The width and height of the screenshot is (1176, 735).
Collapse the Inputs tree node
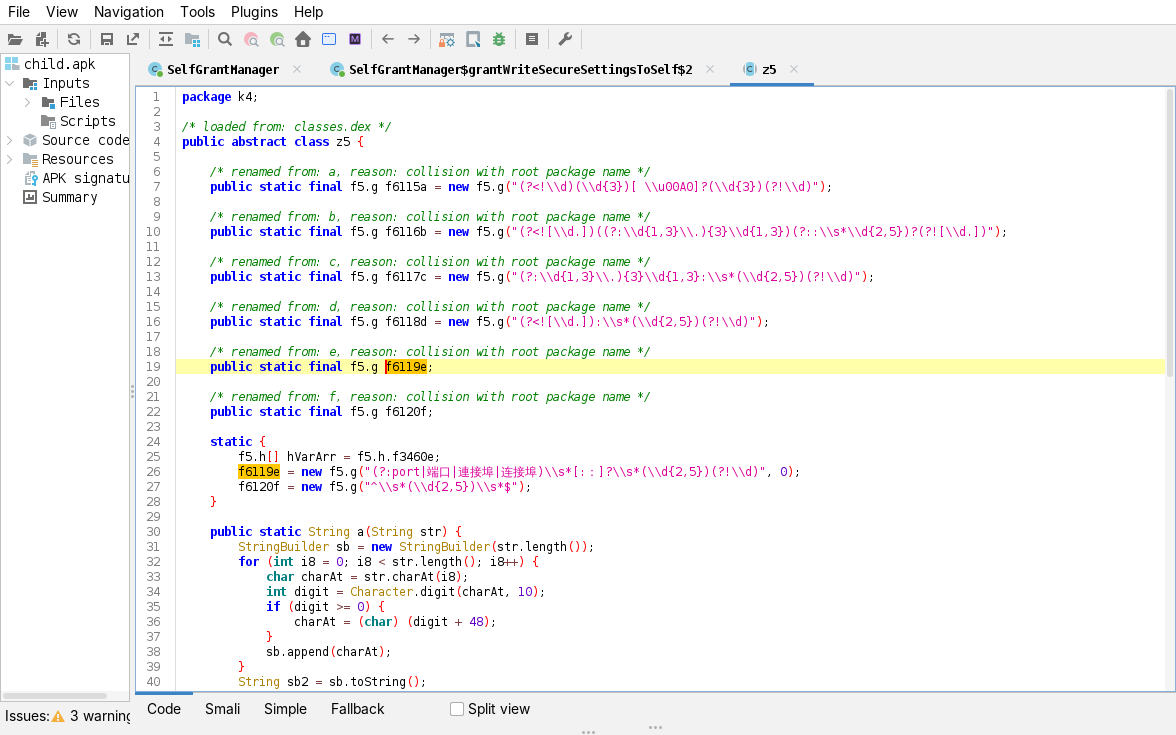pos(10,83)
